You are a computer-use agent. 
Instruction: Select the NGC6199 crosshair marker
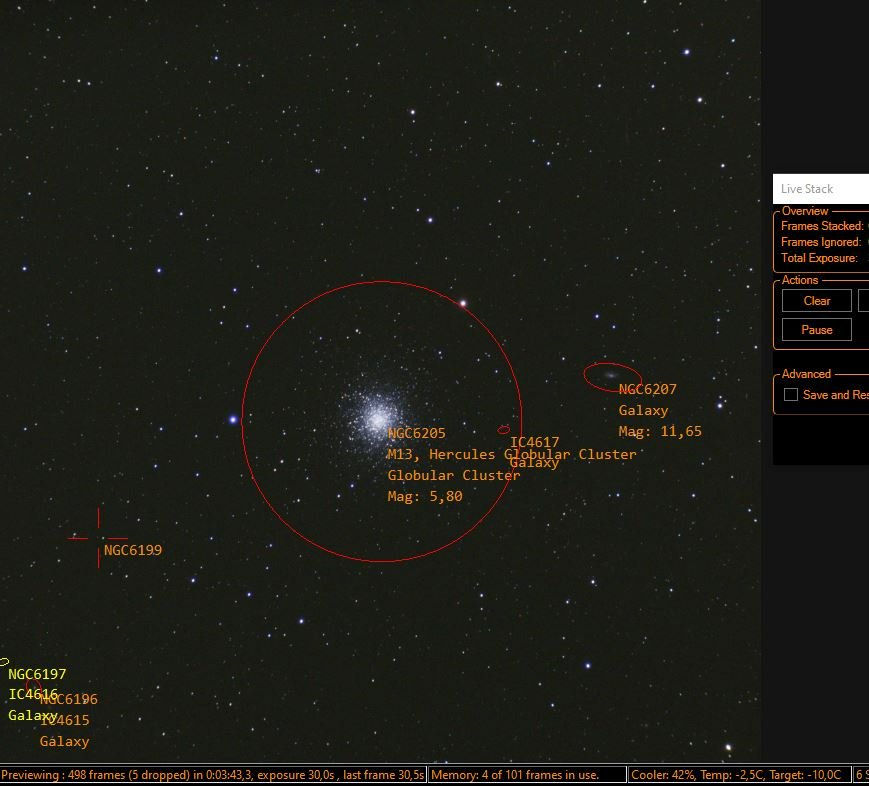pos(98,538)
